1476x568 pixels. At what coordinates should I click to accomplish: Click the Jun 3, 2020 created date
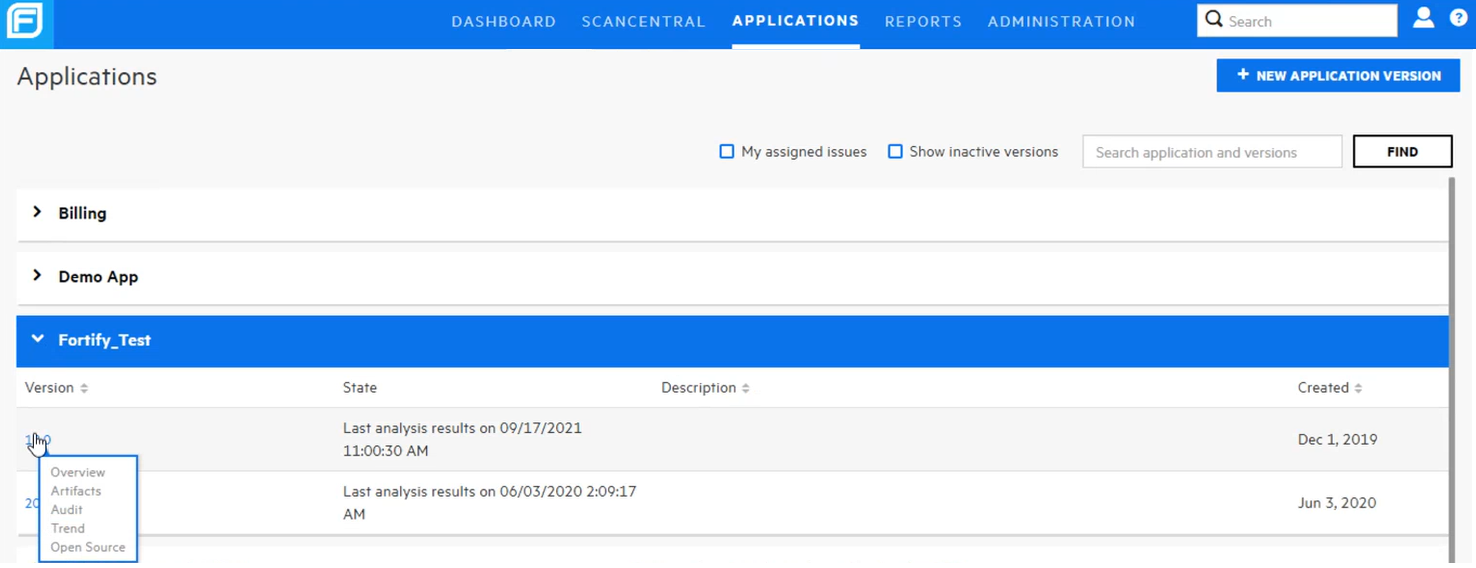1337,503
